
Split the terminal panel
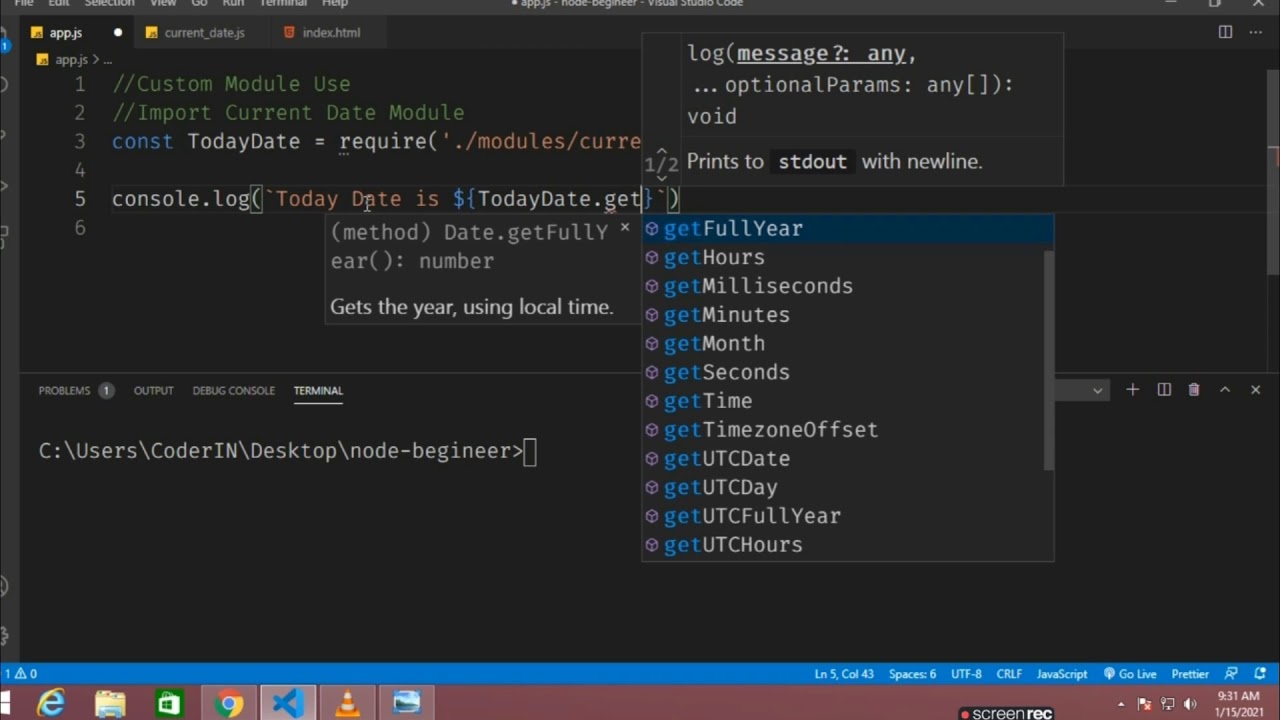coord(1164,390)
